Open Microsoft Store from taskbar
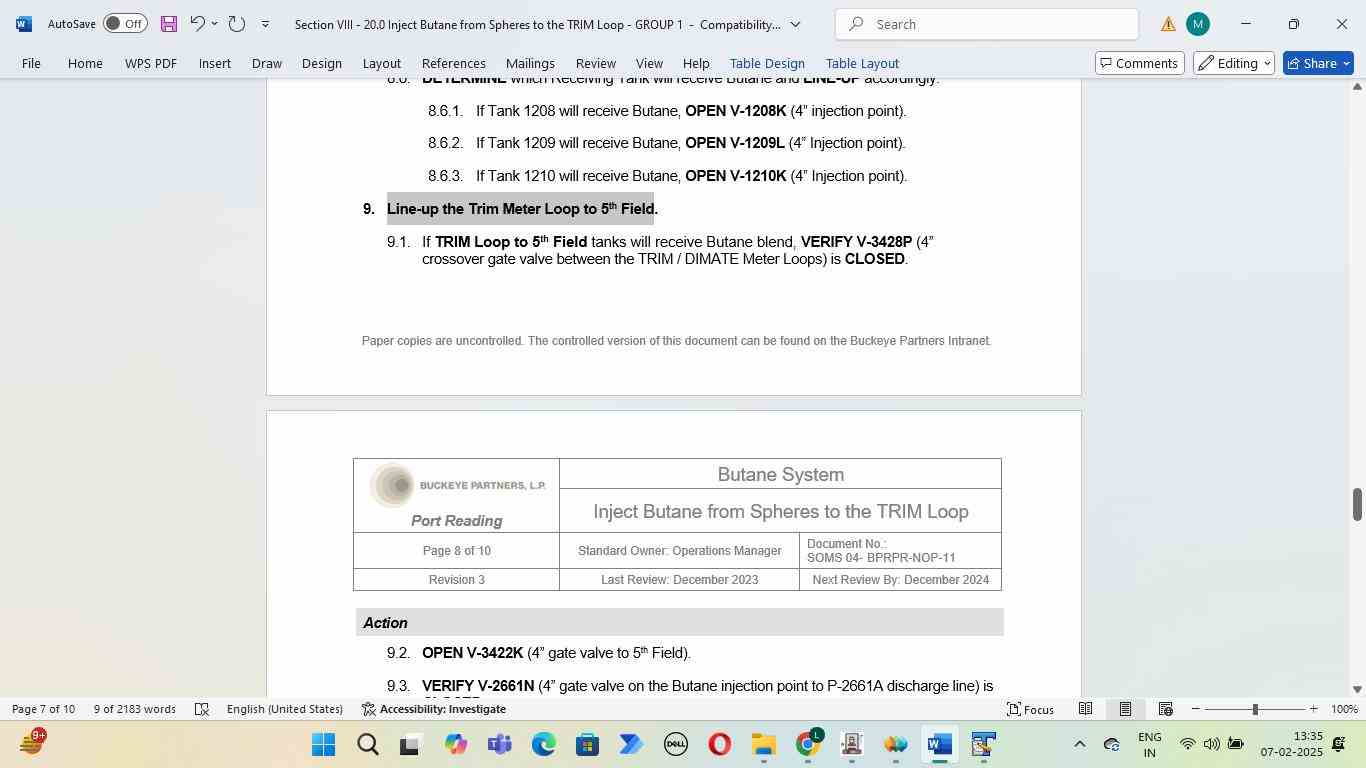Image resolution: width=1366 pixels, height=768 pixels. click(x=587, y=745)
